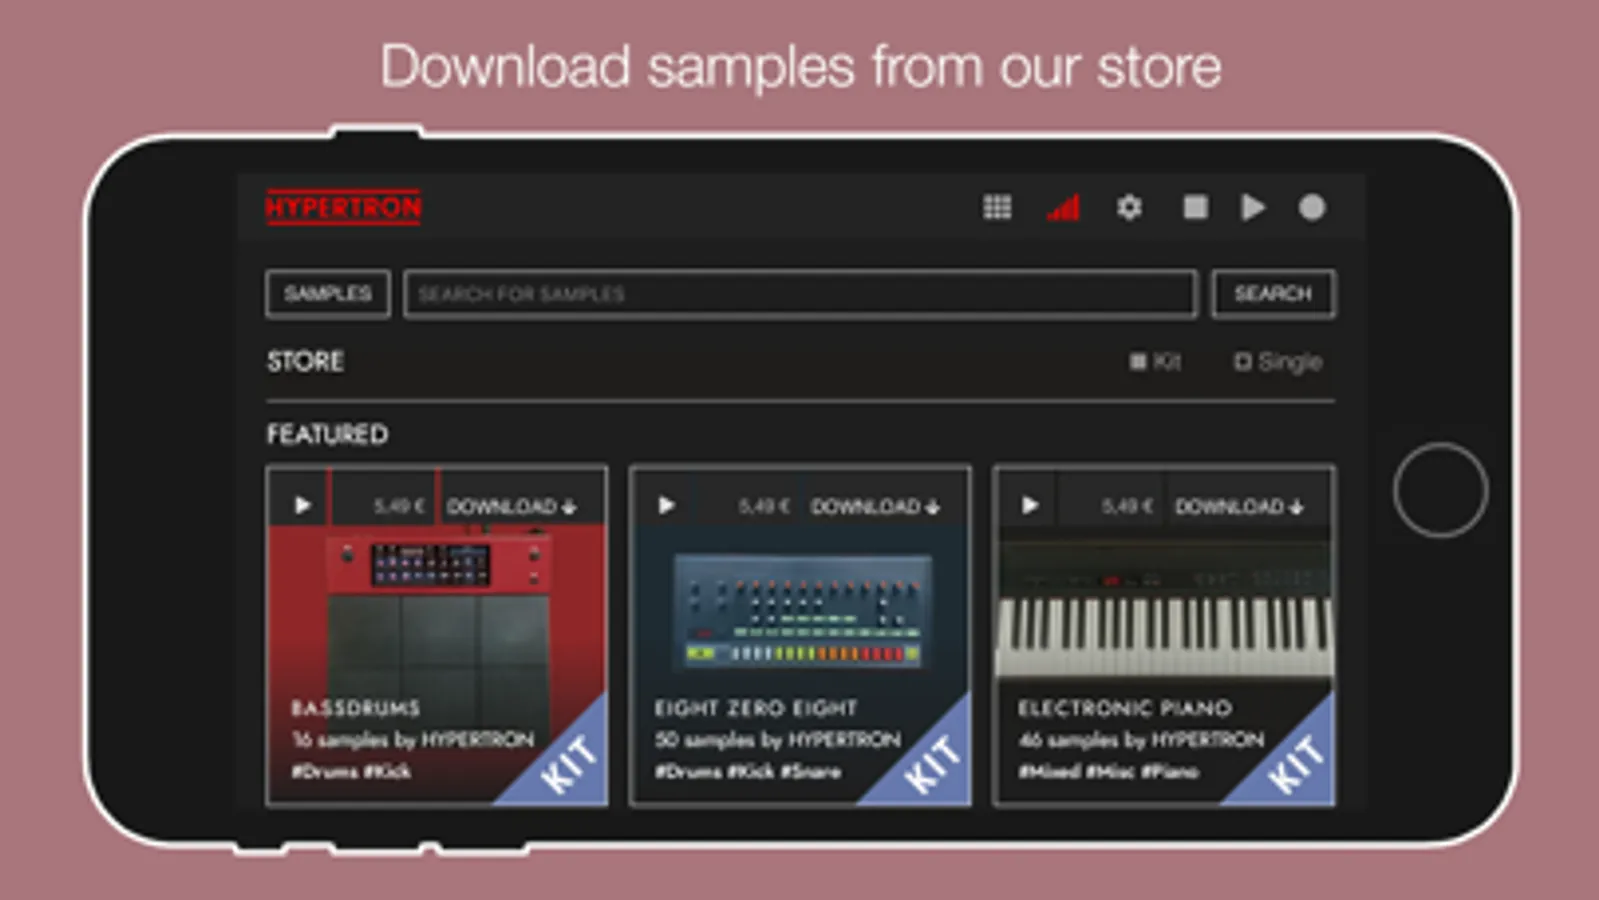The width and height of the screenshot is (1599, 900).
Task: Click the Eight Zero Eight price 5,49 €
Action: [x=763, y=507]
